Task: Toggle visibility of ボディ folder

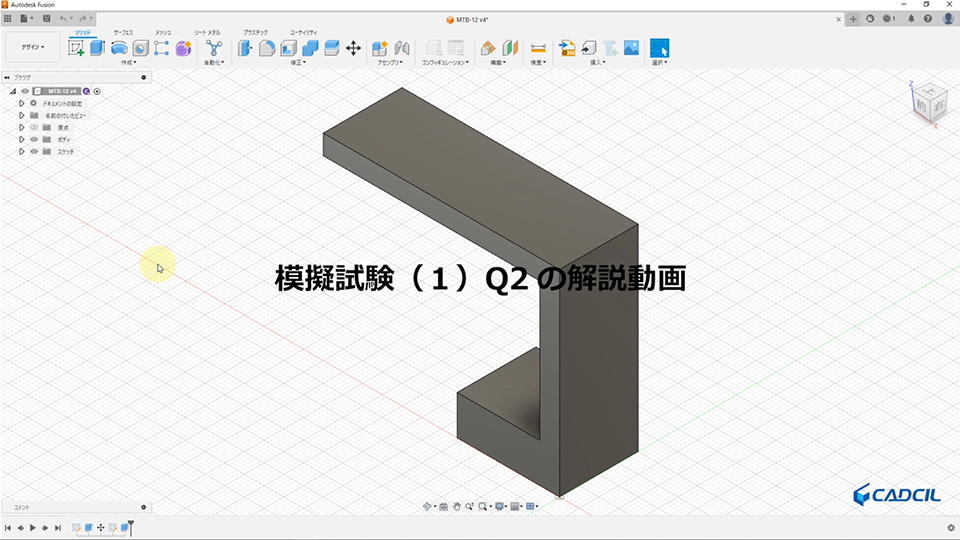Action: (x=34, y=140)
